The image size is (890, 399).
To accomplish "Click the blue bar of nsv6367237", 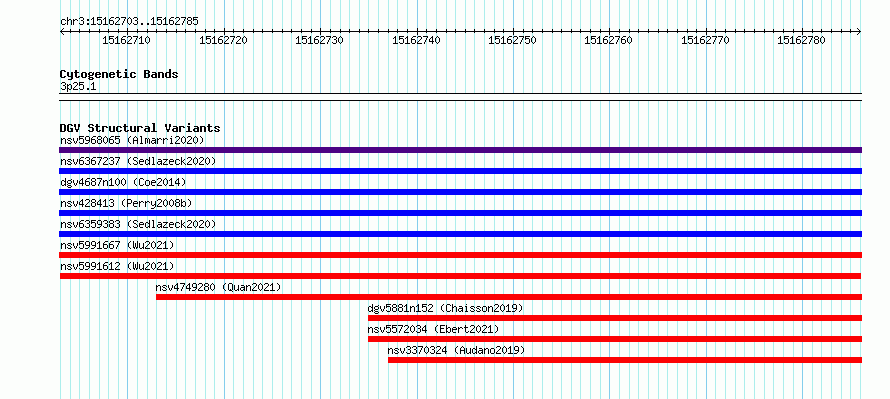I will pyautogui.click(x=460, y=171).
